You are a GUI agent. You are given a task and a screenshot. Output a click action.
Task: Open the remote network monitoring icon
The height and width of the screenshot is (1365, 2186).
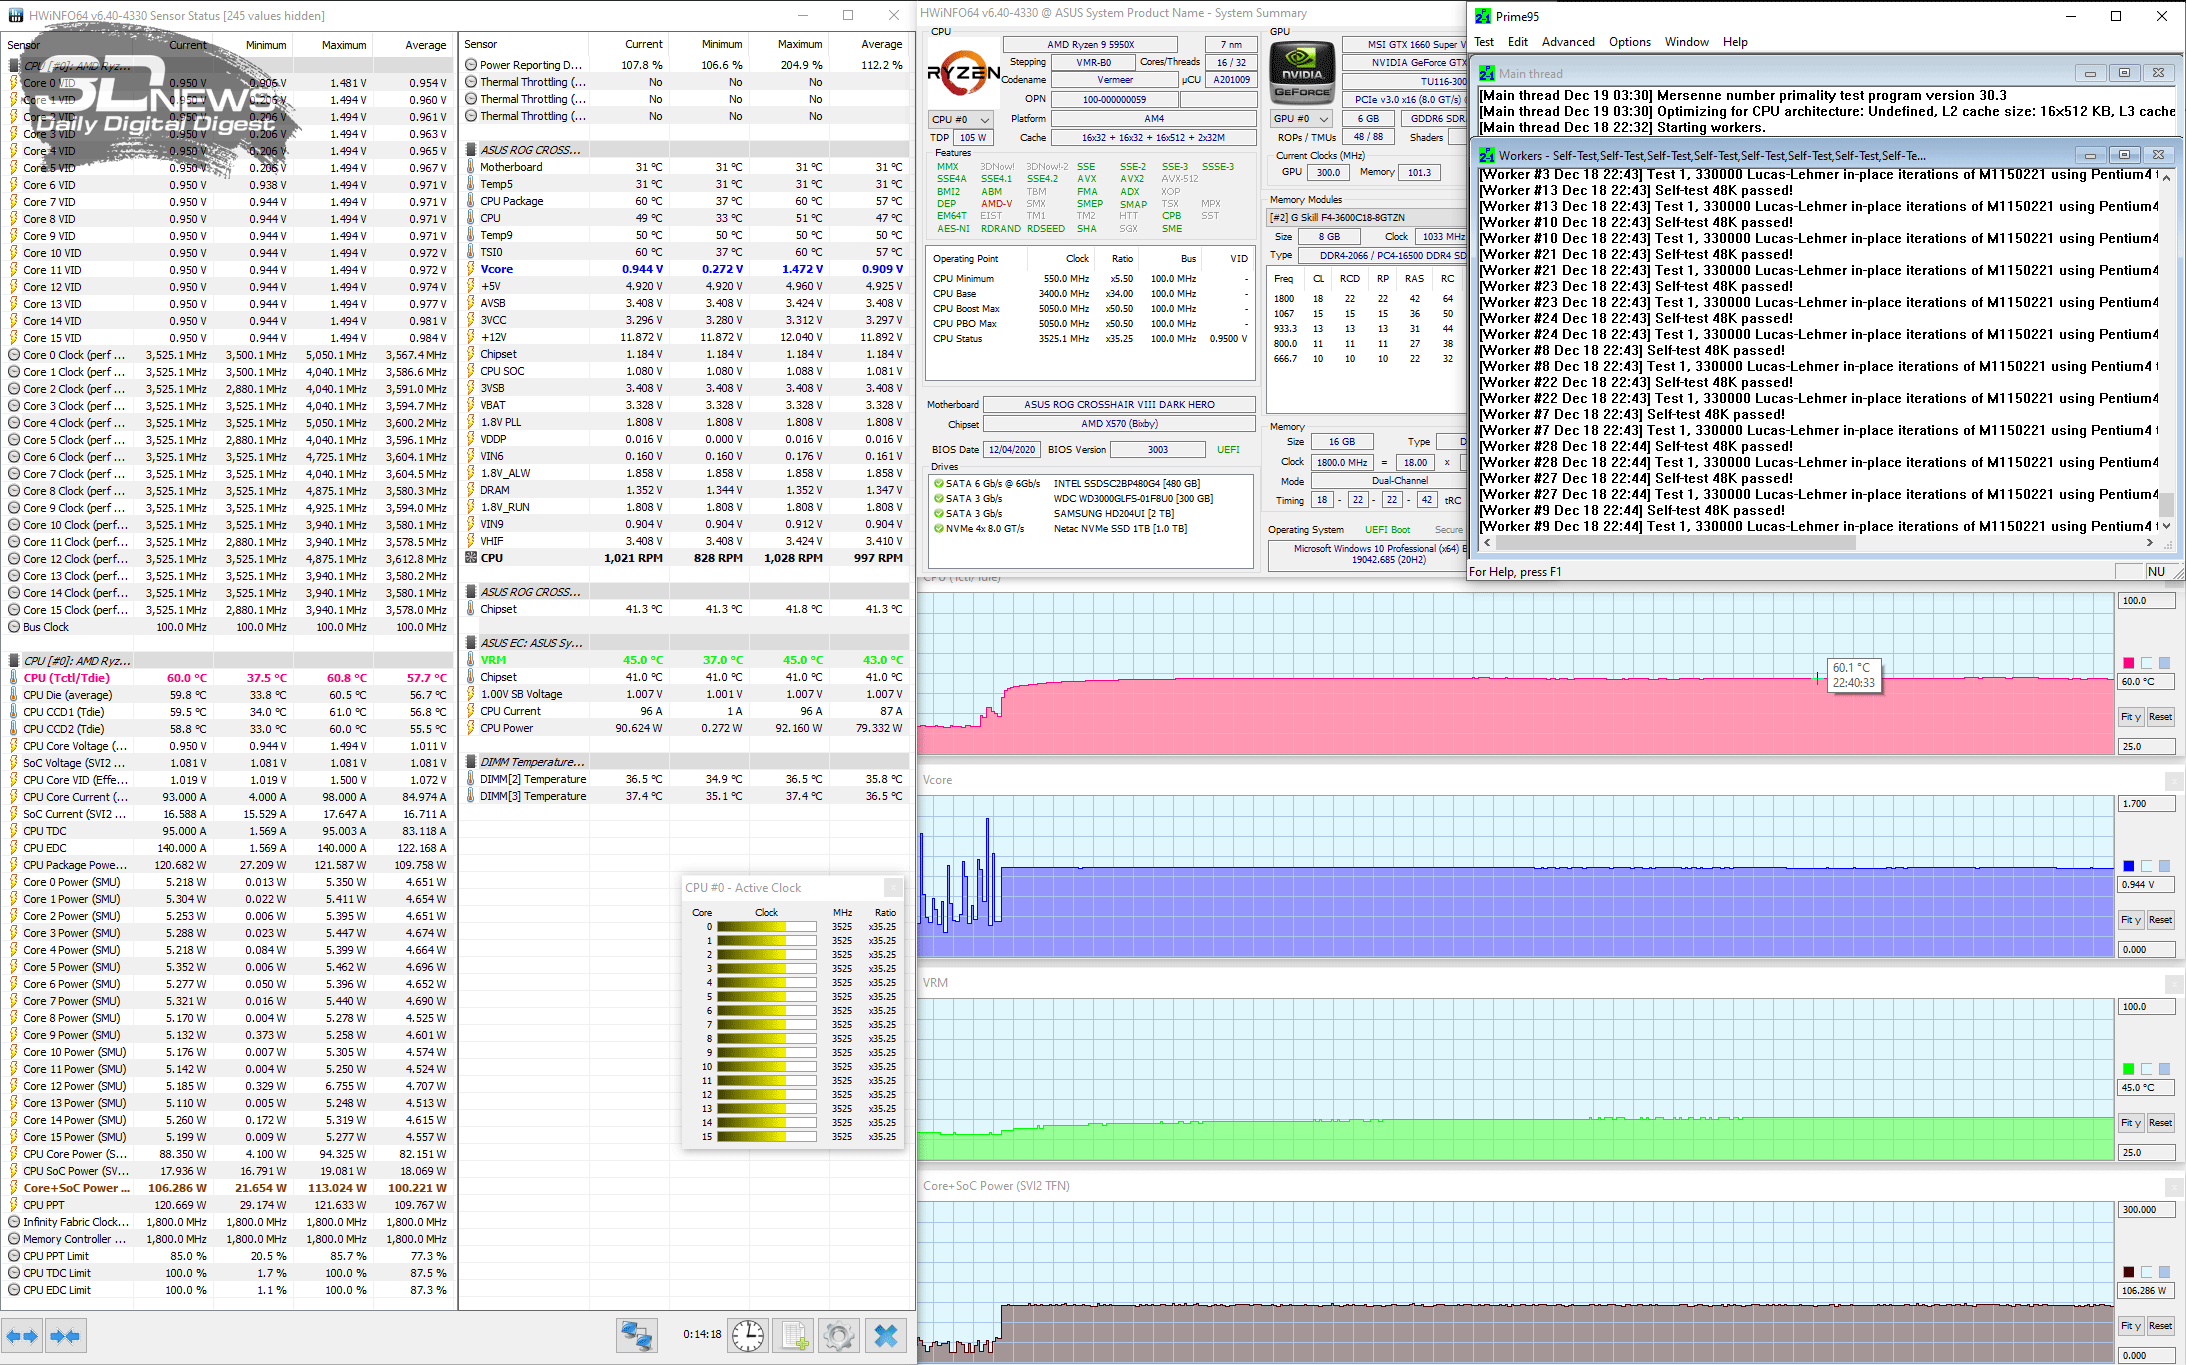[636, 1336]
